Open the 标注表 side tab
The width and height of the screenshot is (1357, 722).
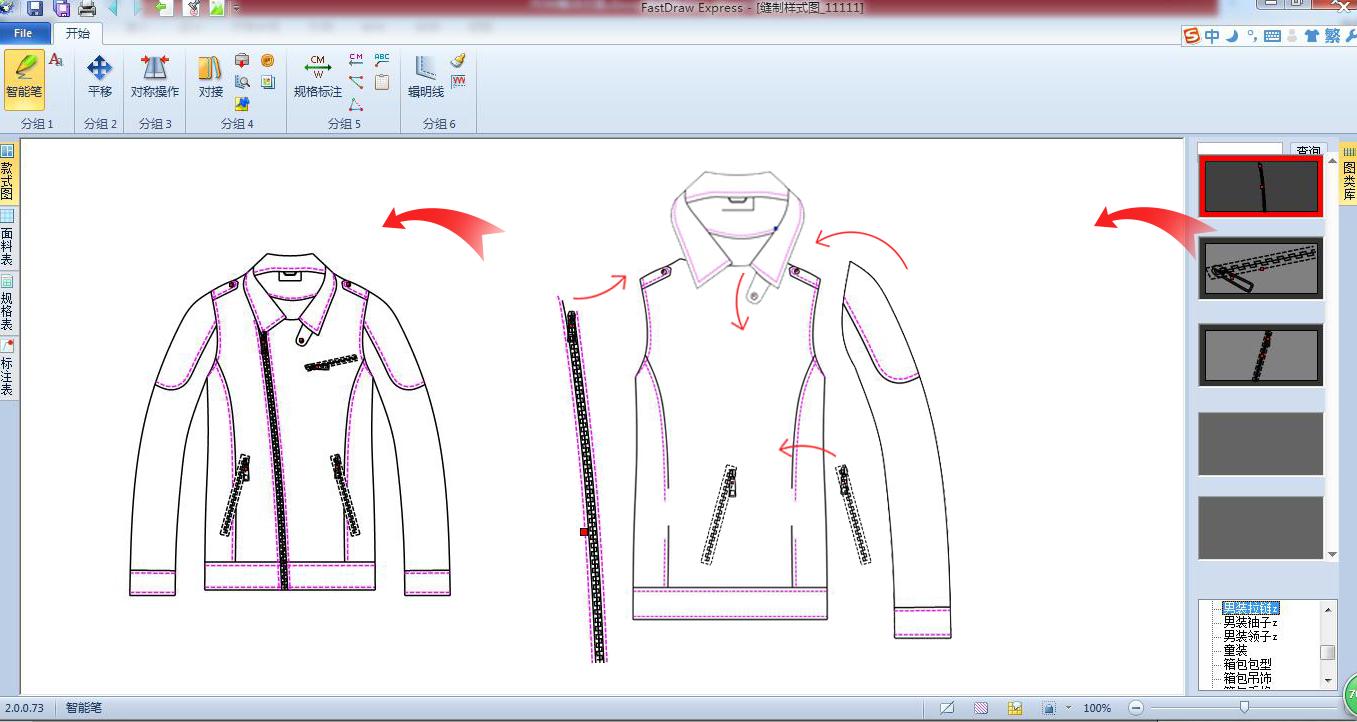coord(7,367)
